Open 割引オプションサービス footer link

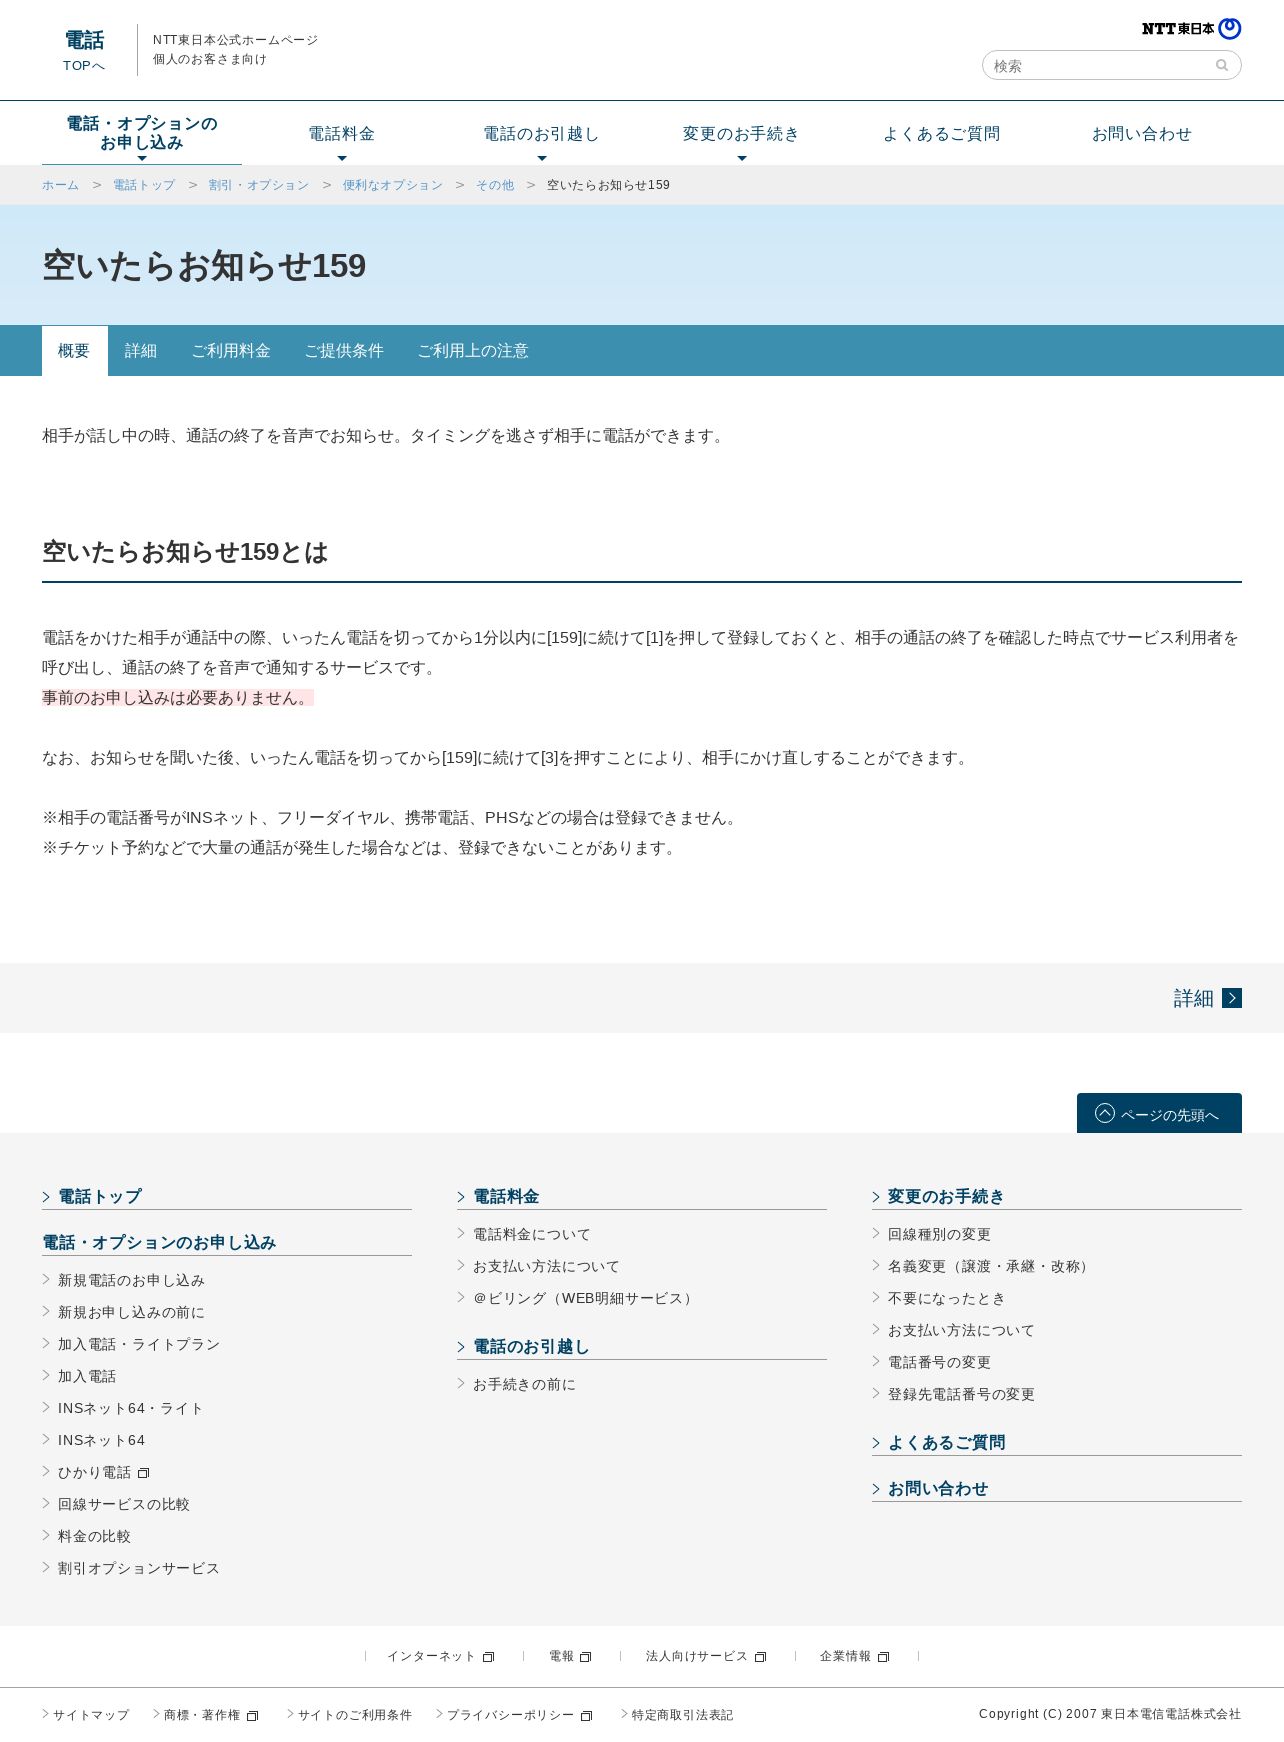139,1568
